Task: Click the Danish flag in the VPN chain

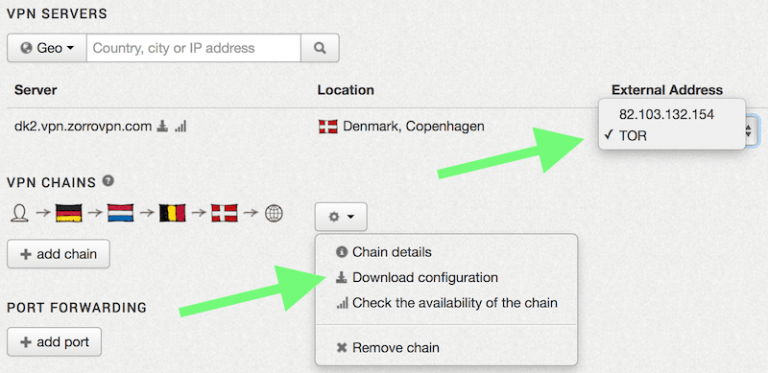Action: tap(224, 213)
